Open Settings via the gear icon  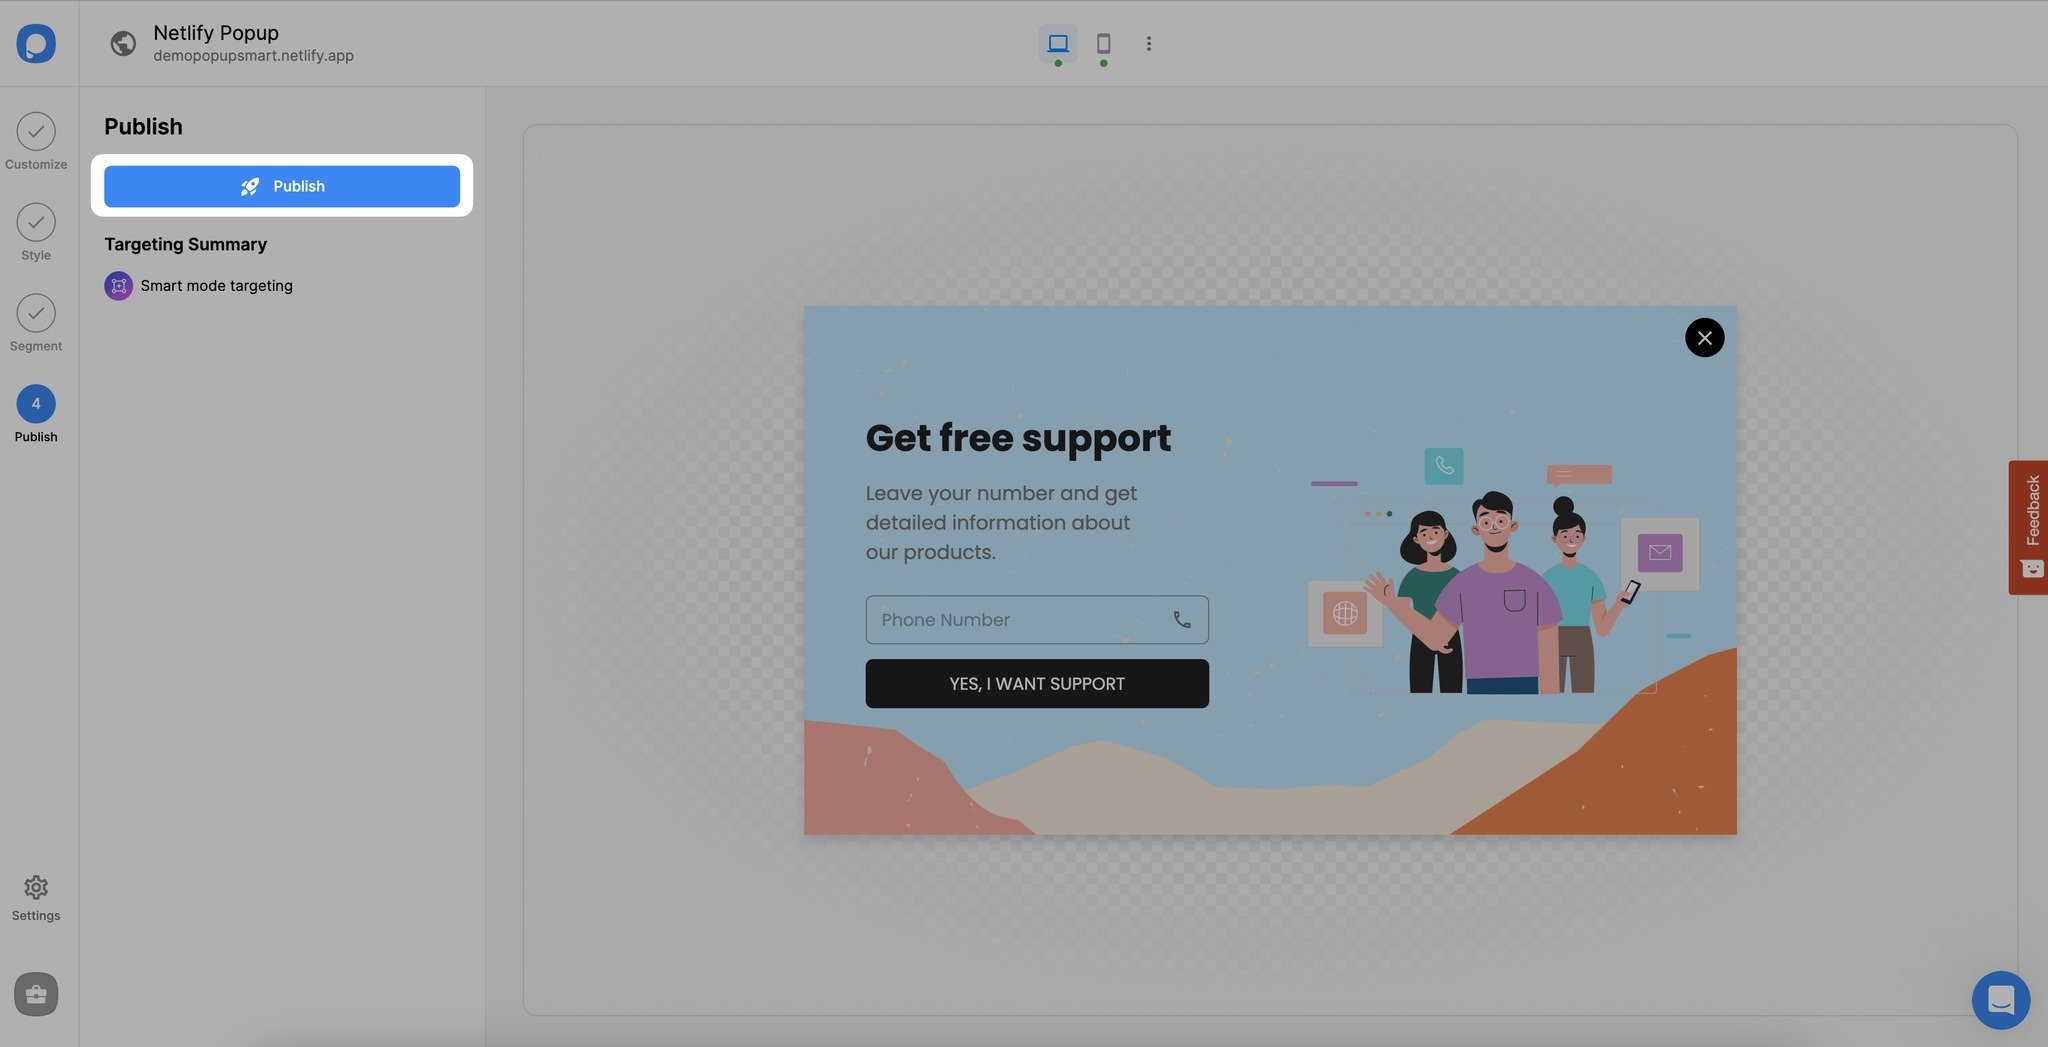[x=36, y=887]
